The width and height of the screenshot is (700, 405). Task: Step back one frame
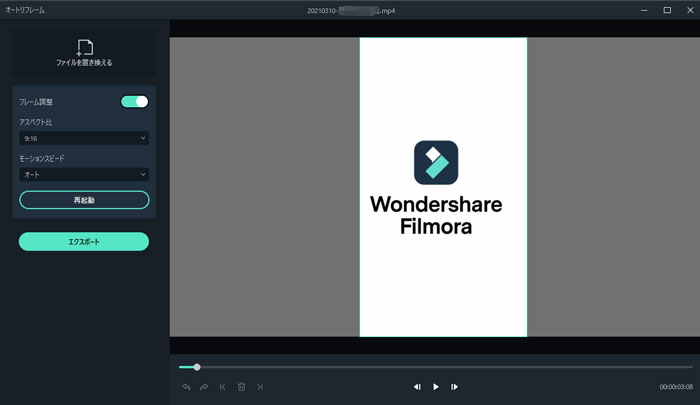pyautogui.click(x=417, y=387)
